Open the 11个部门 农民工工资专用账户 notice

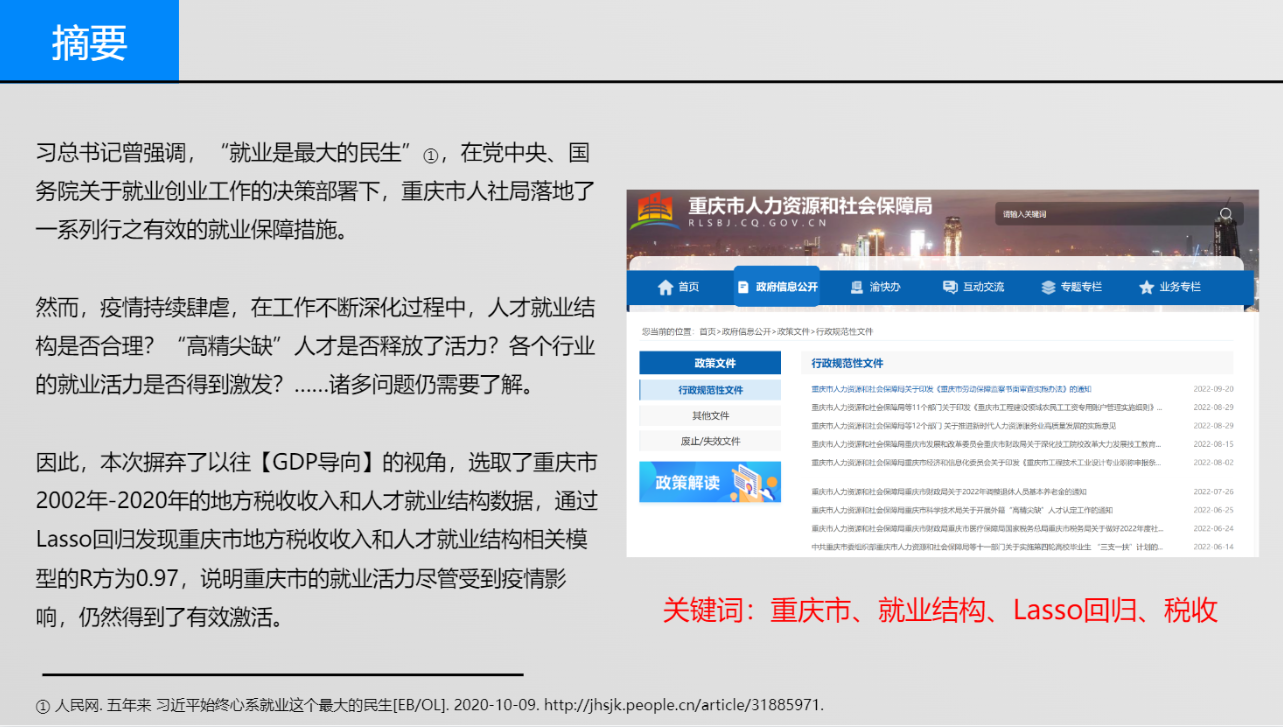tap(987, 407)
